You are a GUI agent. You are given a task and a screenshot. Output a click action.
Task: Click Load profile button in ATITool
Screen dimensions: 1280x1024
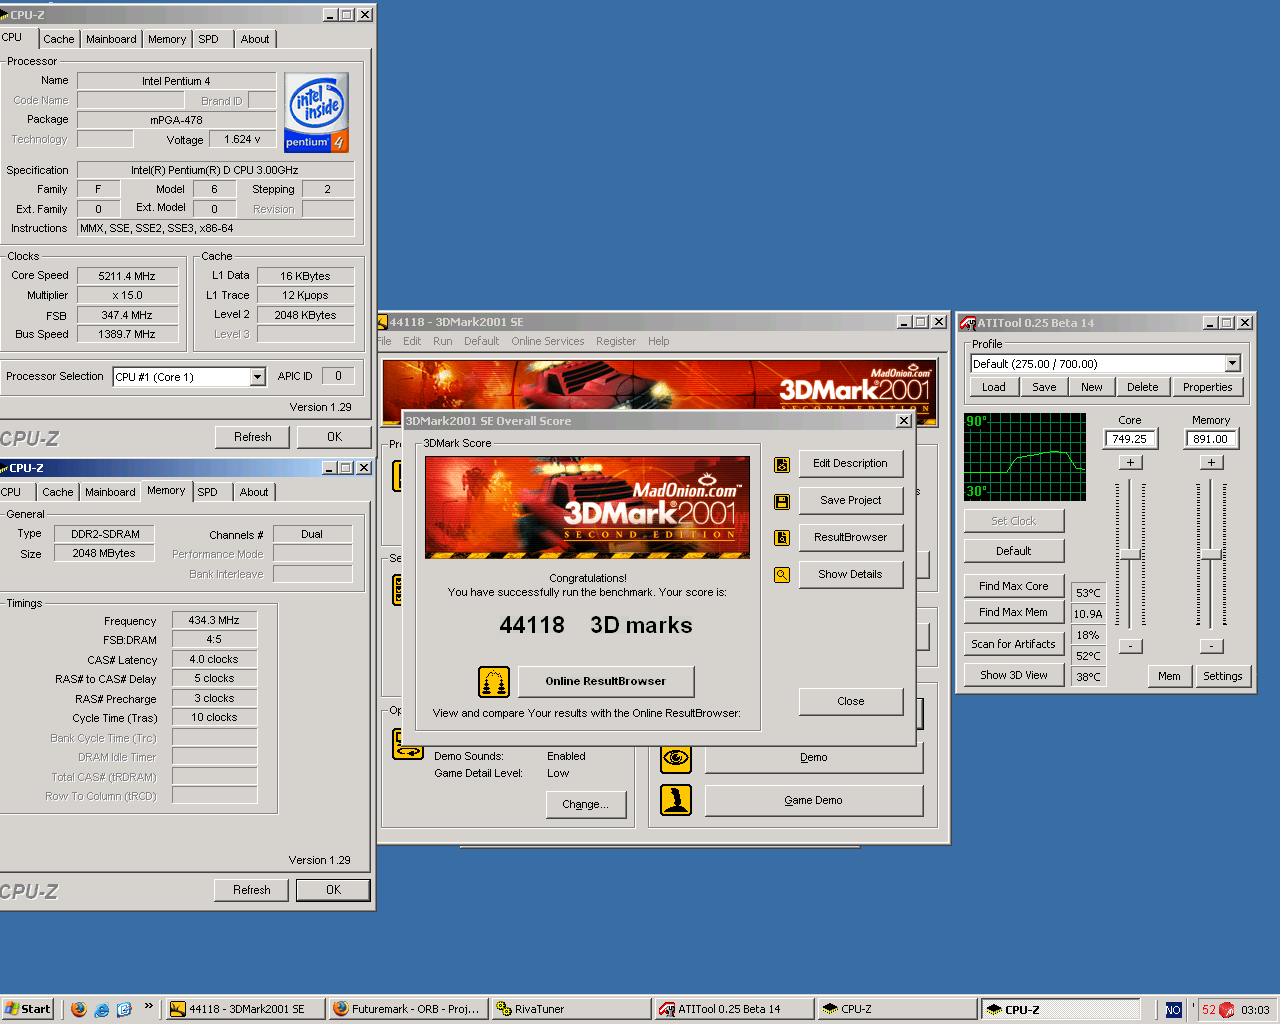coord(993,388)
